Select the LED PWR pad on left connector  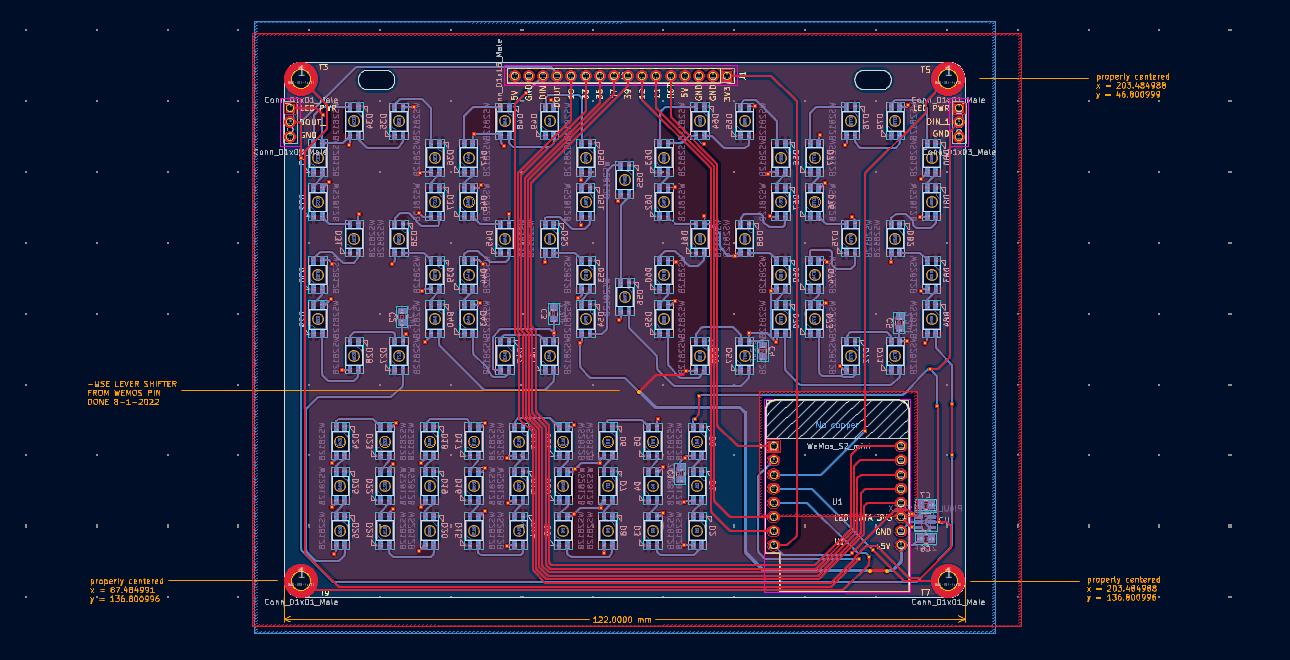[290, 108]
